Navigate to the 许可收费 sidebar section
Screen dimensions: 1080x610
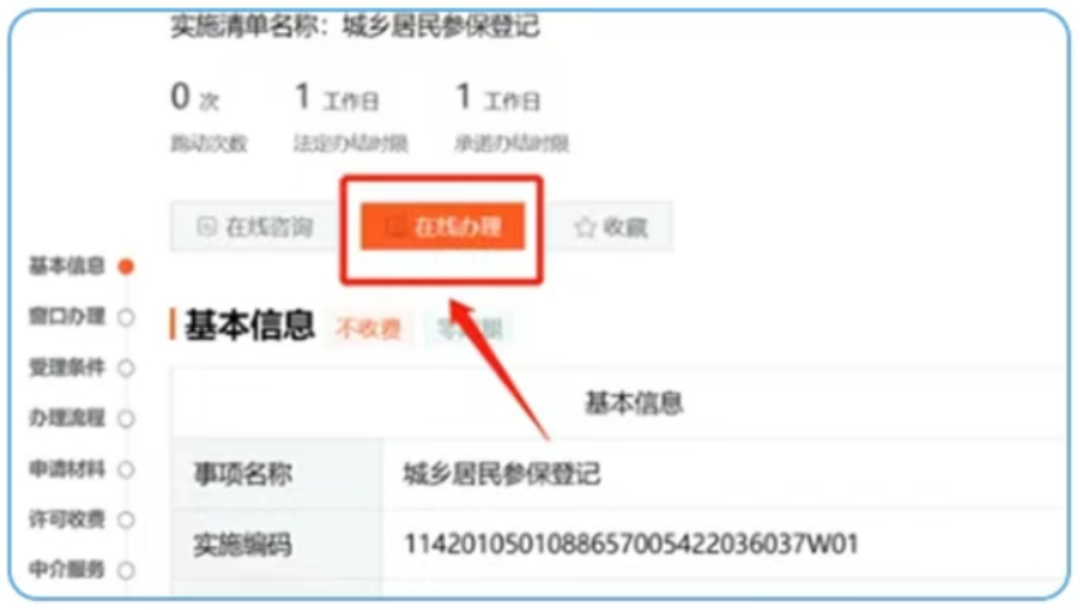click(x=67, y=519)
